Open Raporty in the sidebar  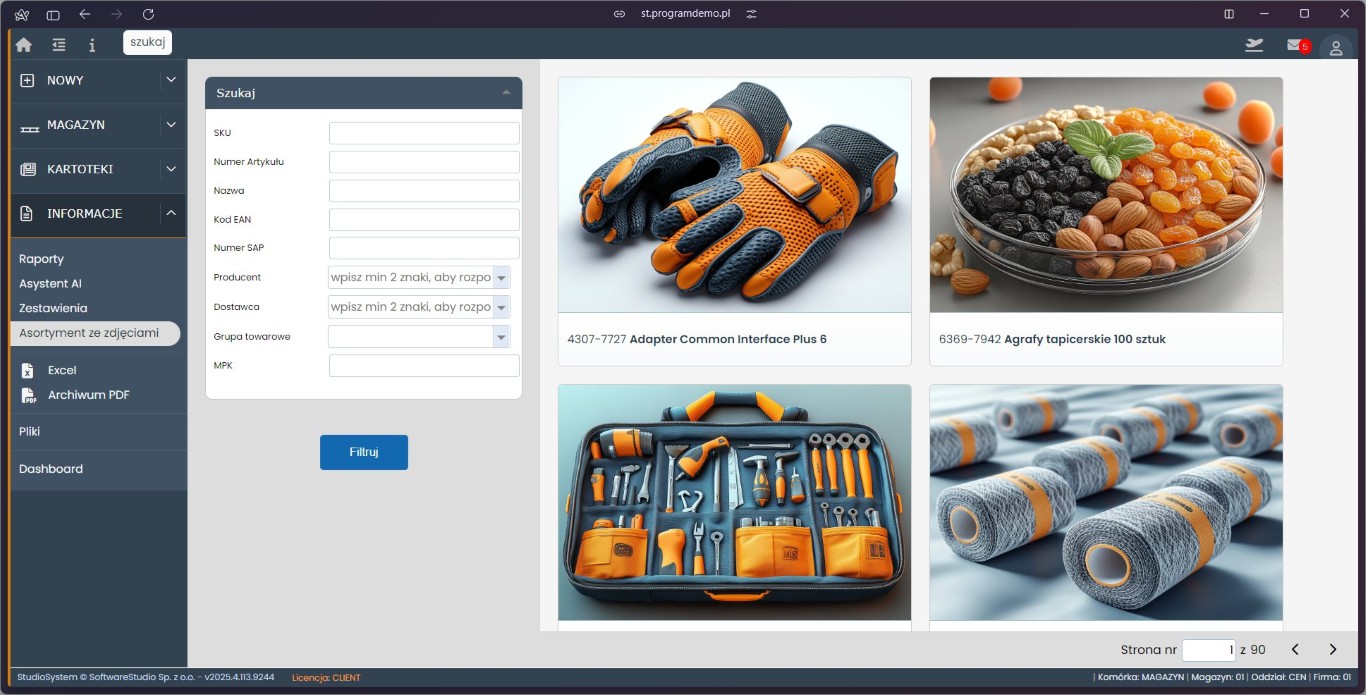pos(41,259)
